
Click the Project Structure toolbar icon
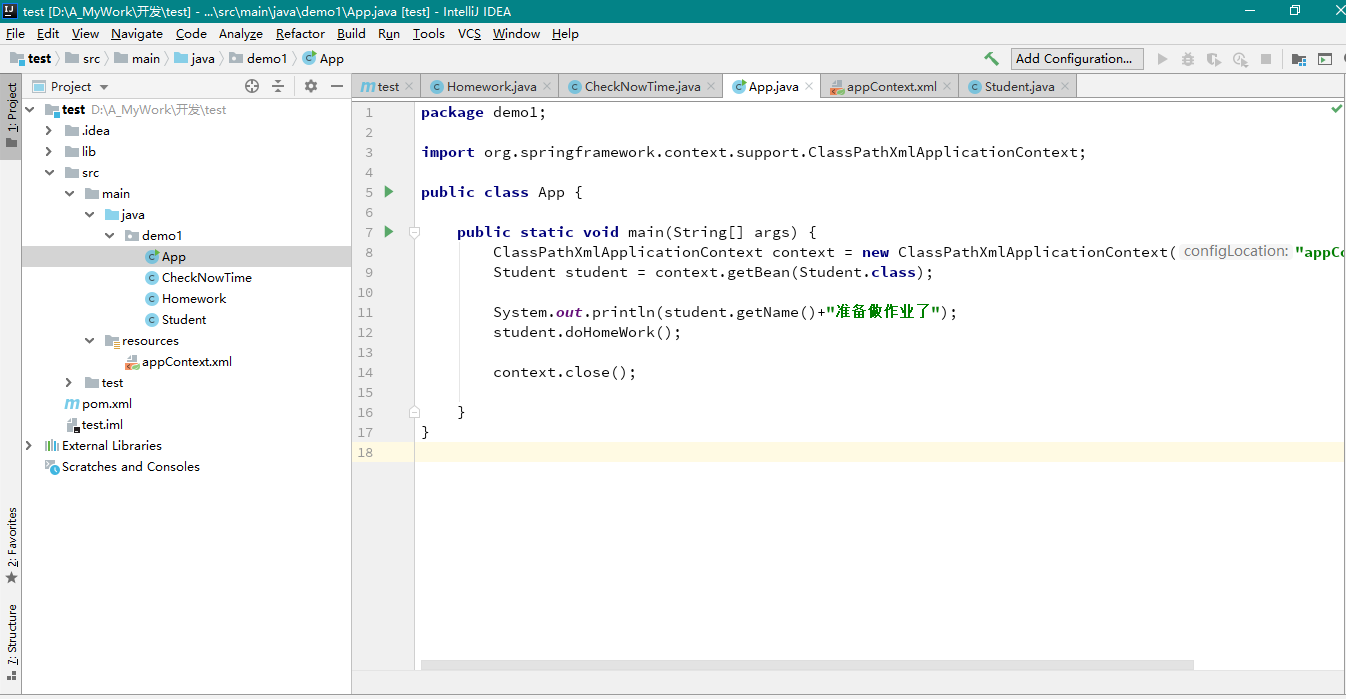click(x=1298, y=59)
